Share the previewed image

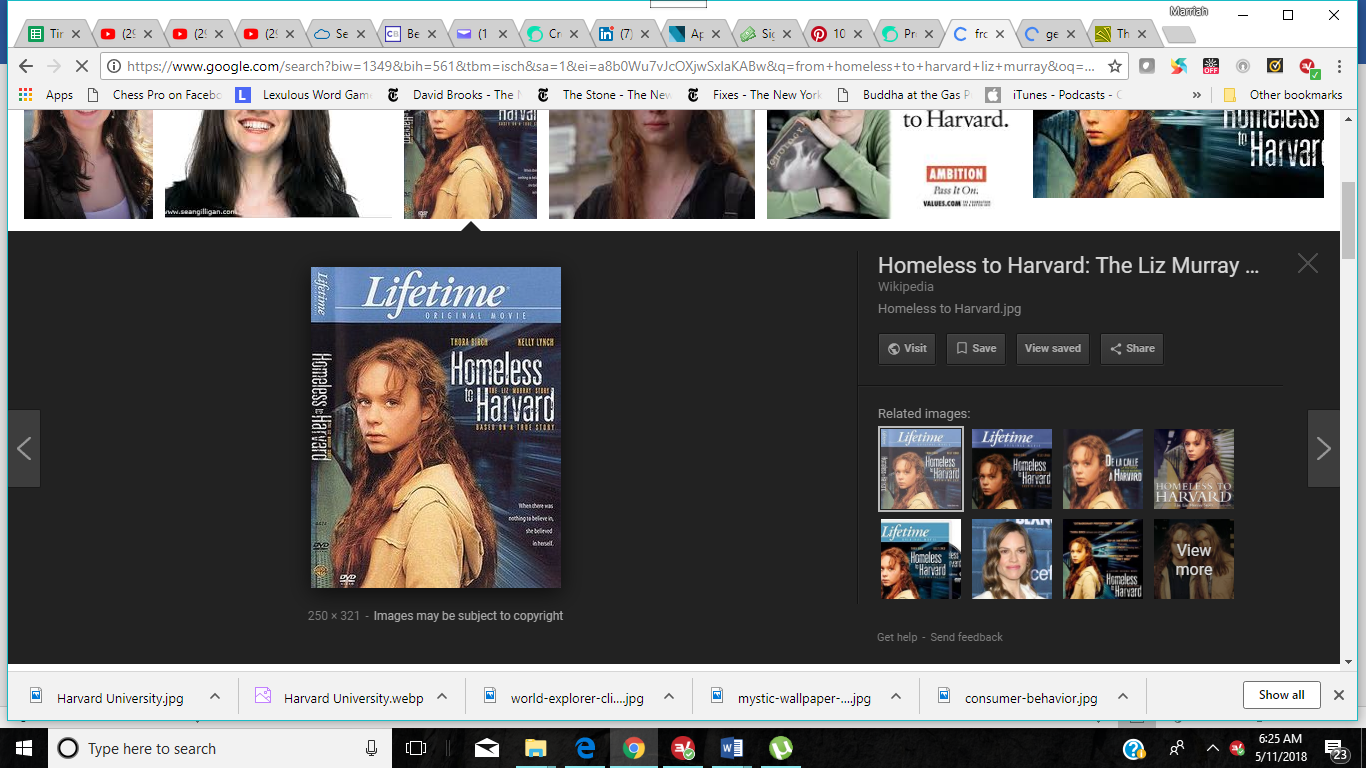click(1132, 348)
